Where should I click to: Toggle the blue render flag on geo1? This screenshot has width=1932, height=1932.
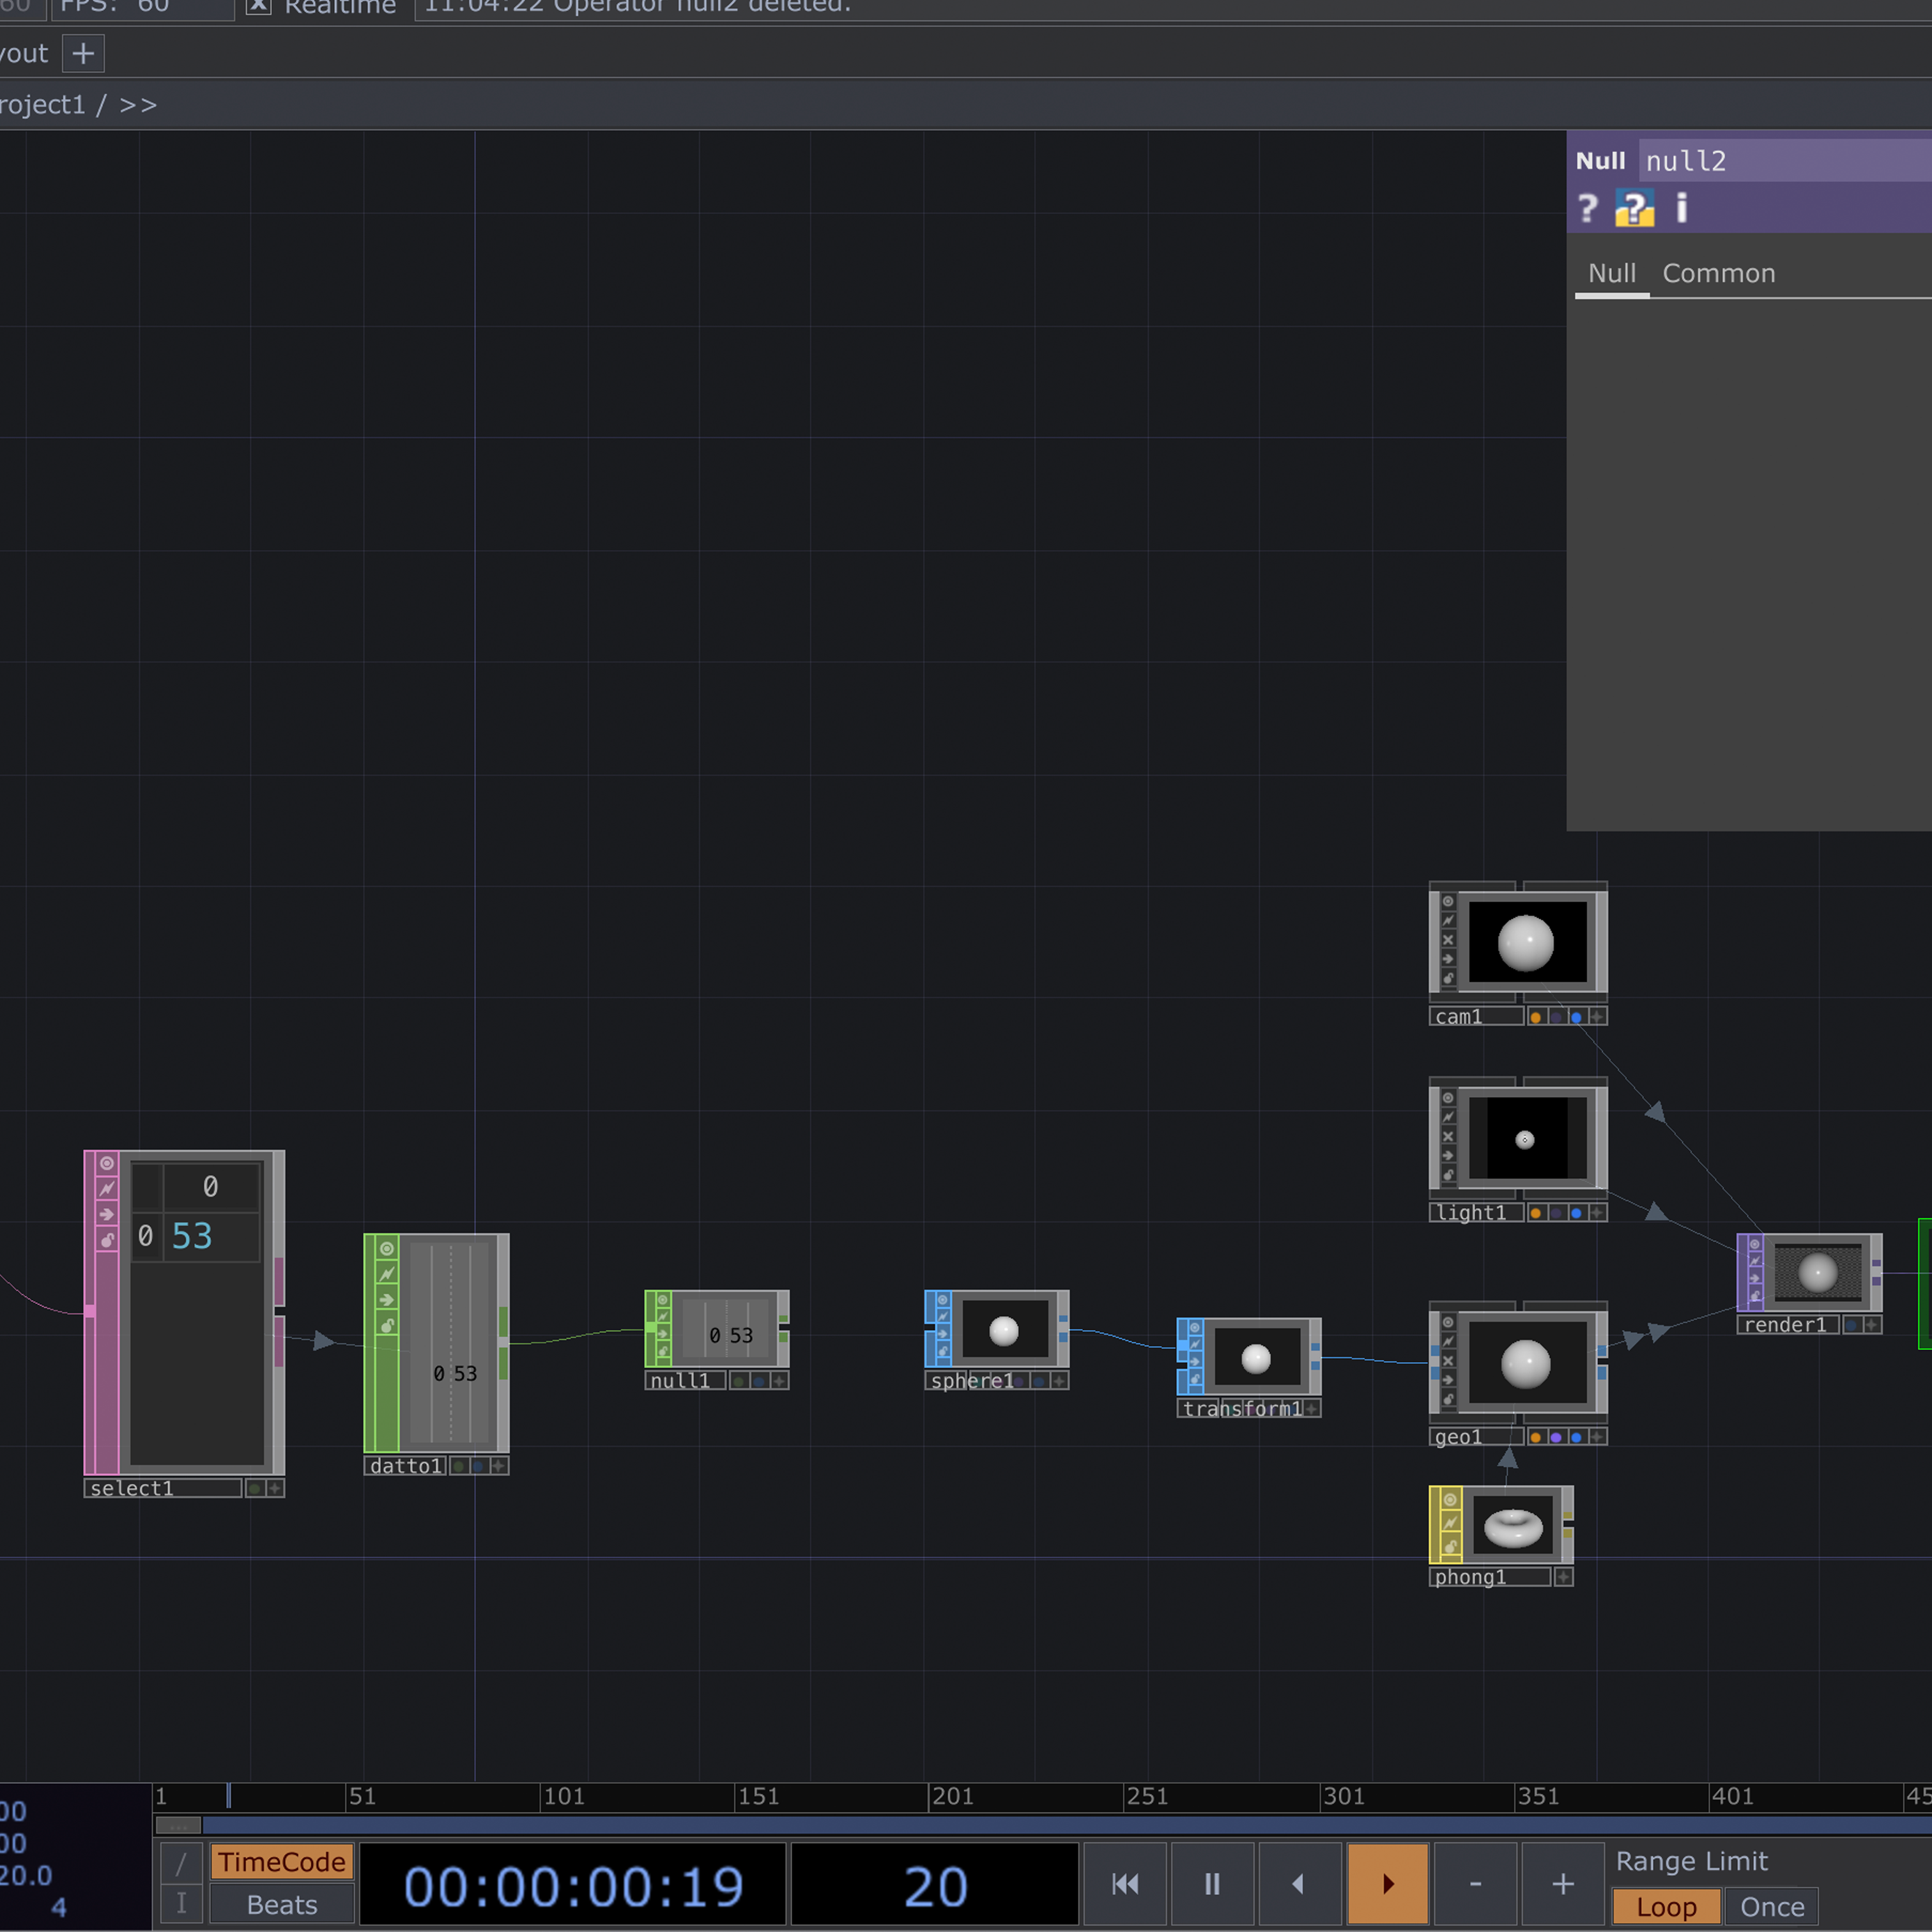pos(1577,1437)
